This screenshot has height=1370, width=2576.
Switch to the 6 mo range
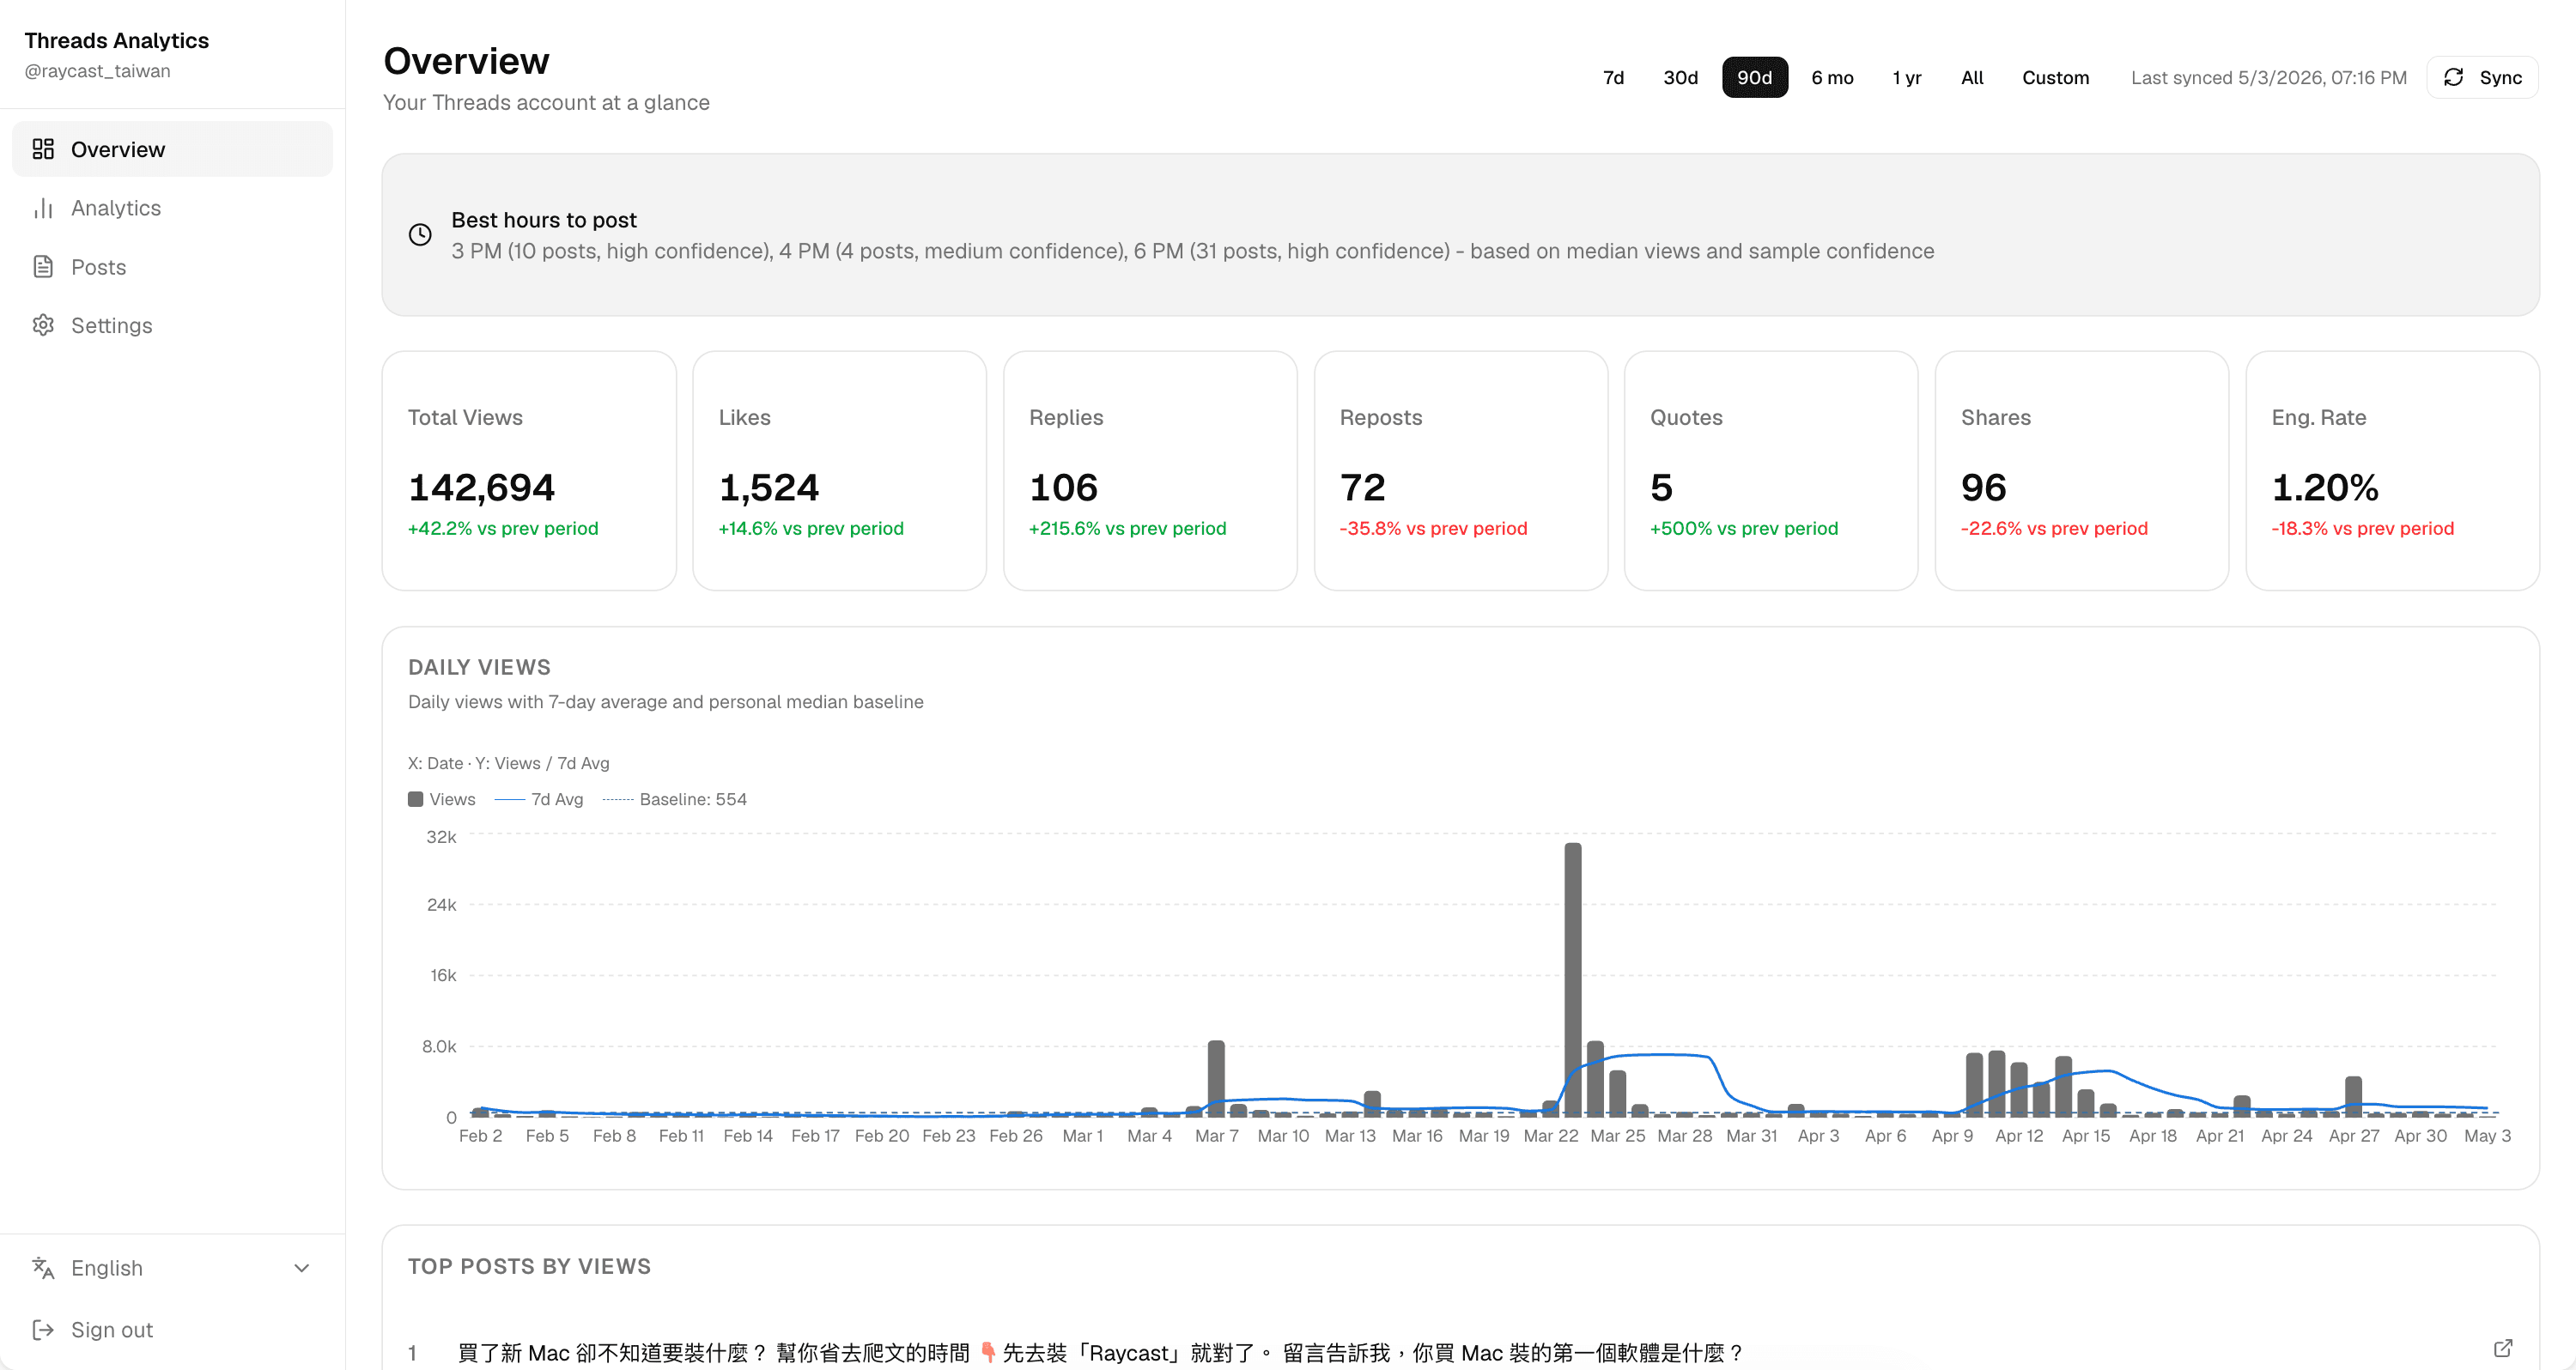1832,77
